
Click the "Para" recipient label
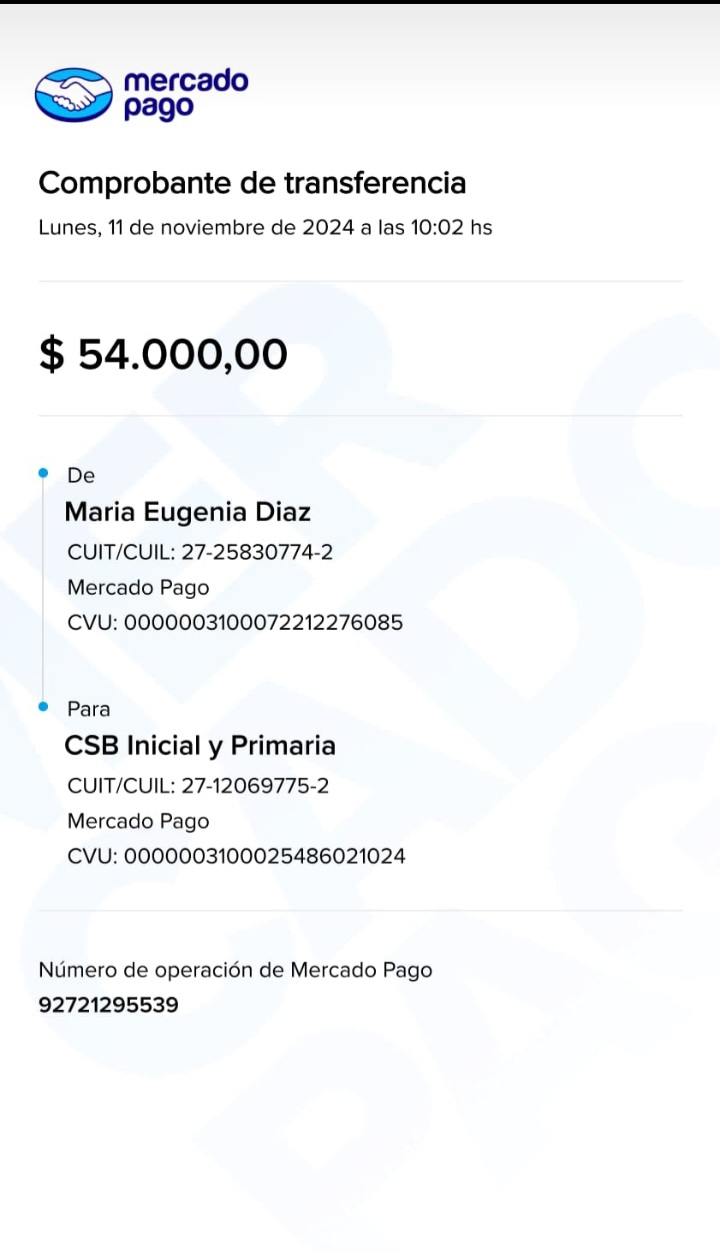coord(88,709)
